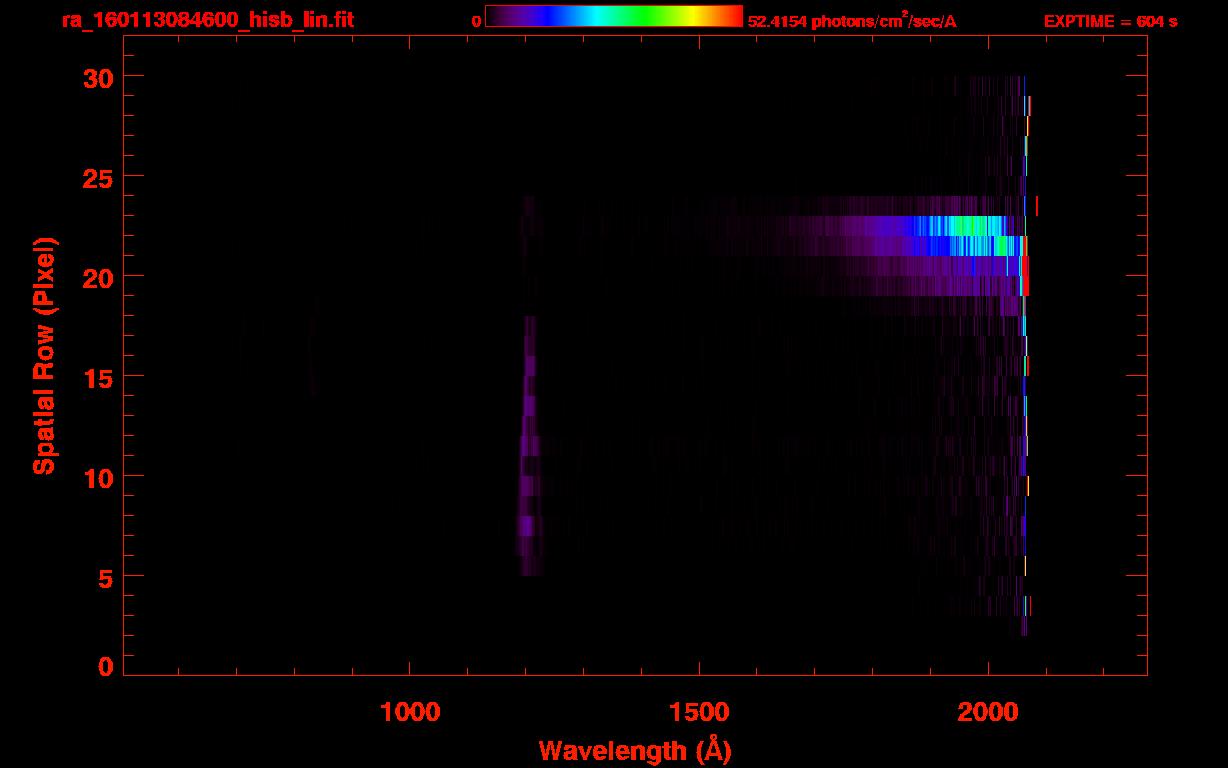
Task: Click the 52.4154 photons/cm²/sec/A label
Action: (852, 21)
